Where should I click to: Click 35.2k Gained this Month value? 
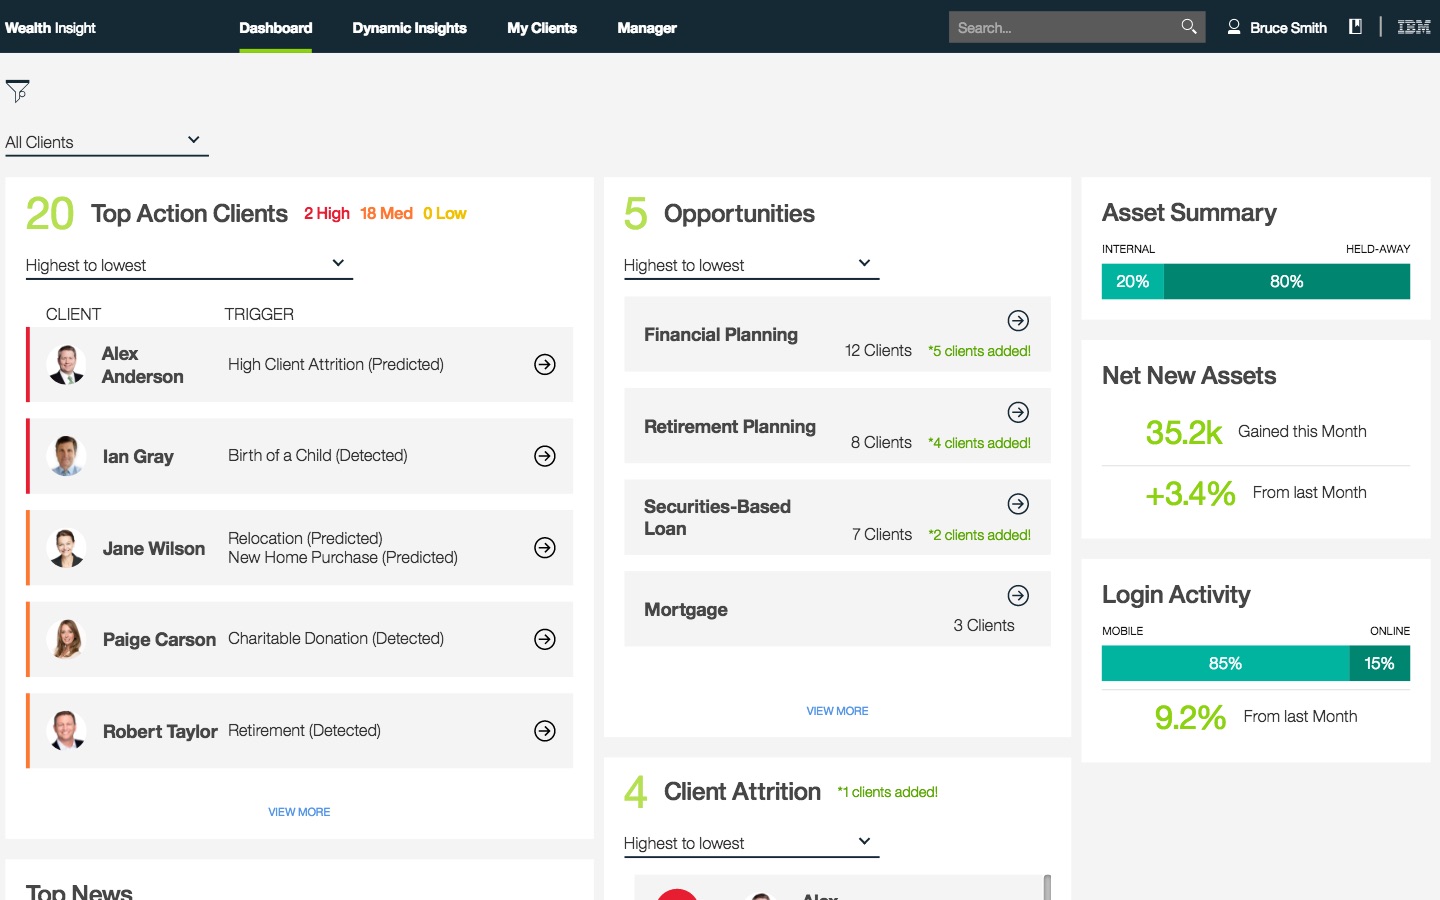1184,432
